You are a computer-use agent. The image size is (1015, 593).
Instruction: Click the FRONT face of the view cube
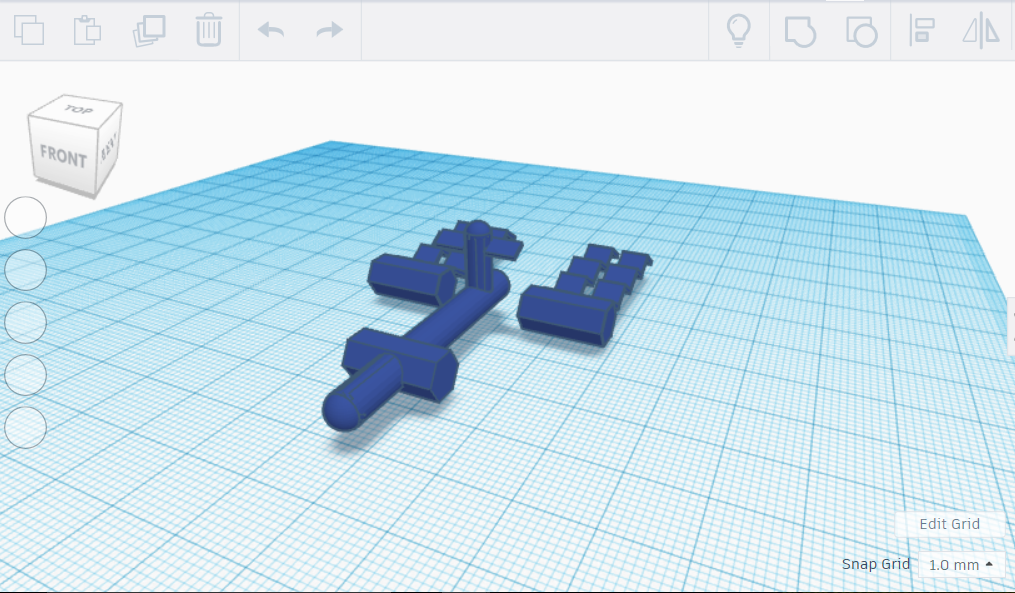coord(62,155)
